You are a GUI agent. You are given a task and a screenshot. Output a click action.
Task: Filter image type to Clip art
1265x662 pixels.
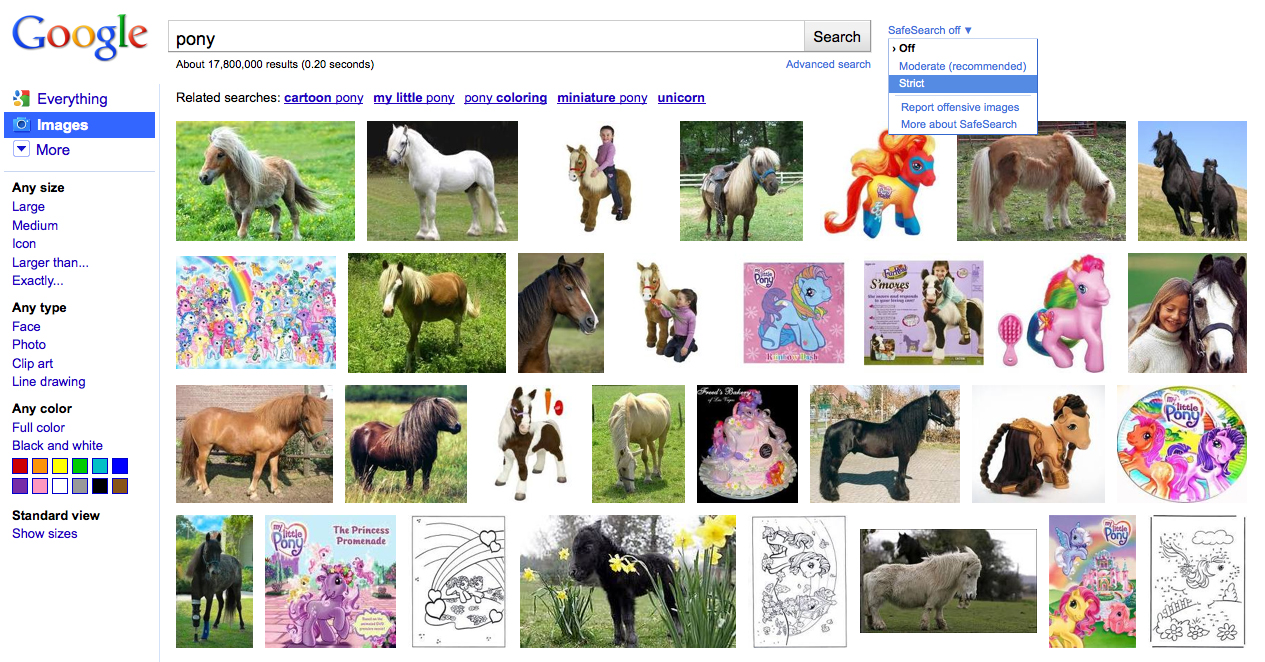pos(33,363)
